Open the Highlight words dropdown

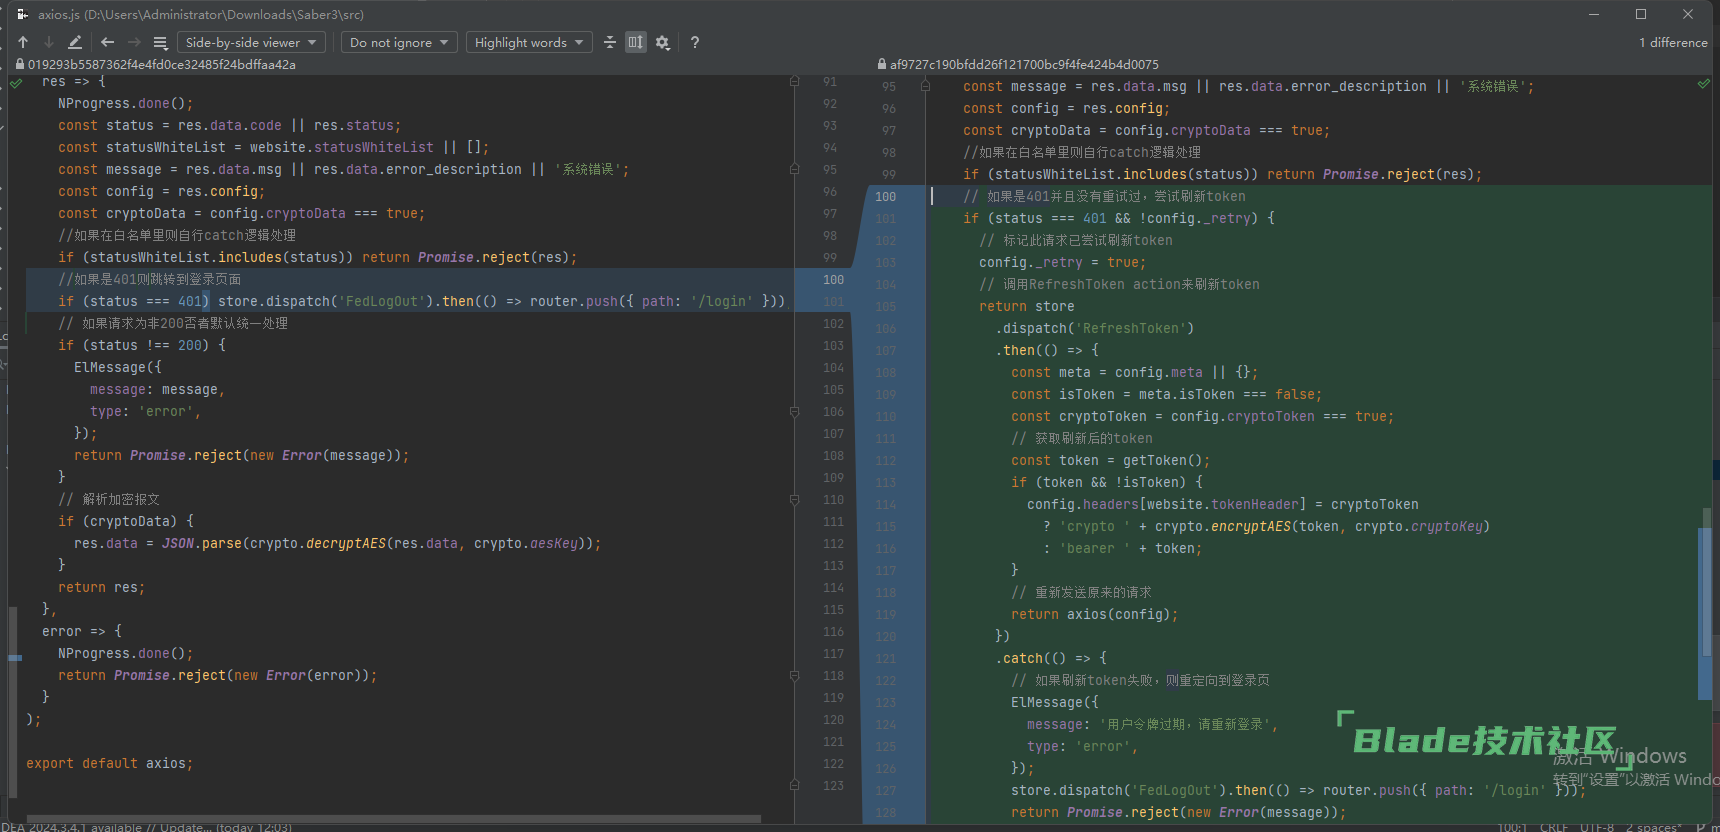pos(529,42)
